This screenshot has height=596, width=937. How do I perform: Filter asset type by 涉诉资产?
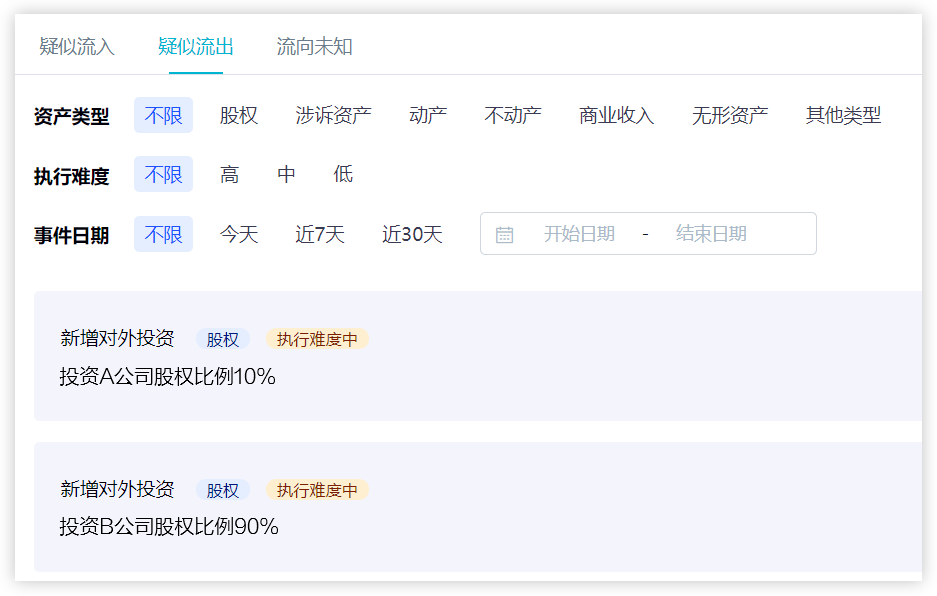pos(333,115)
